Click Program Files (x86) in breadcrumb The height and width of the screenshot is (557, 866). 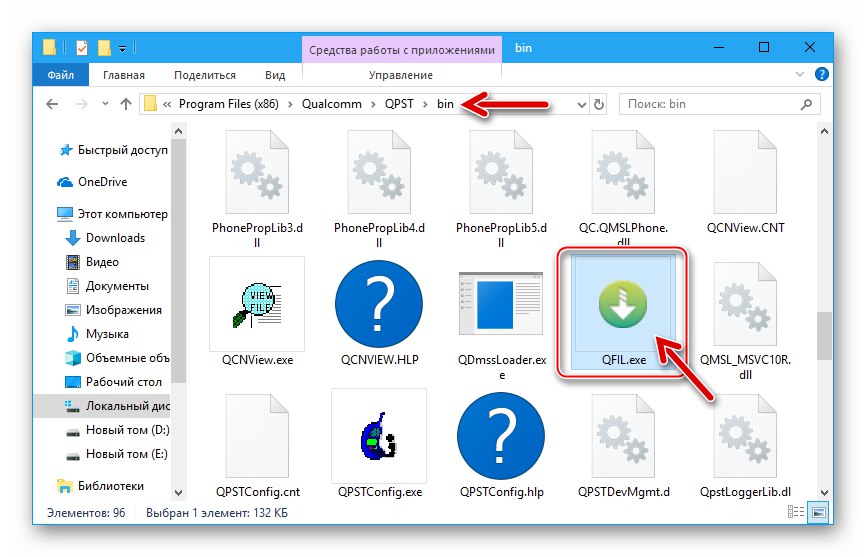229,104
